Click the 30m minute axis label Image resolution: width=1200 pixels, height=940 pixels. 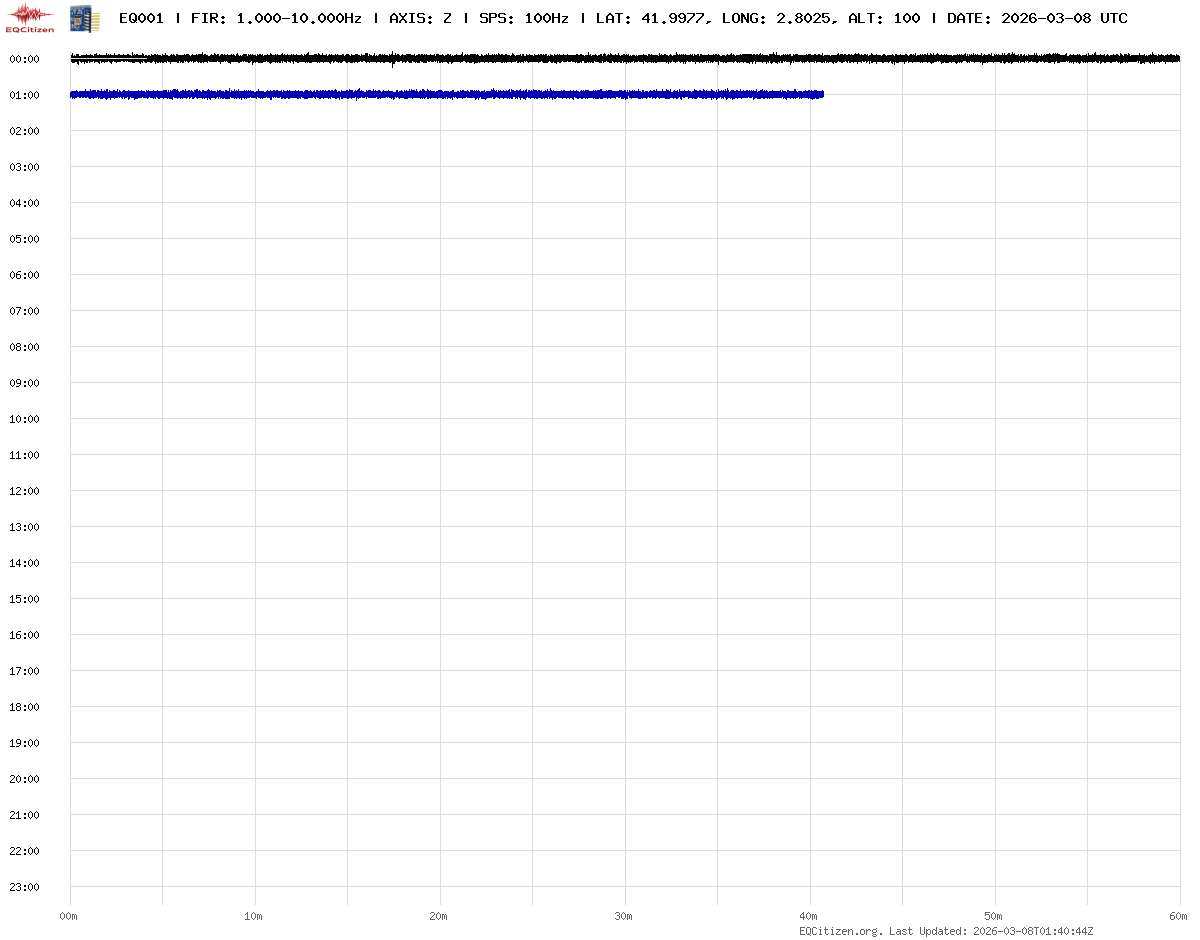pyautogui.click(x=624, y=916)
